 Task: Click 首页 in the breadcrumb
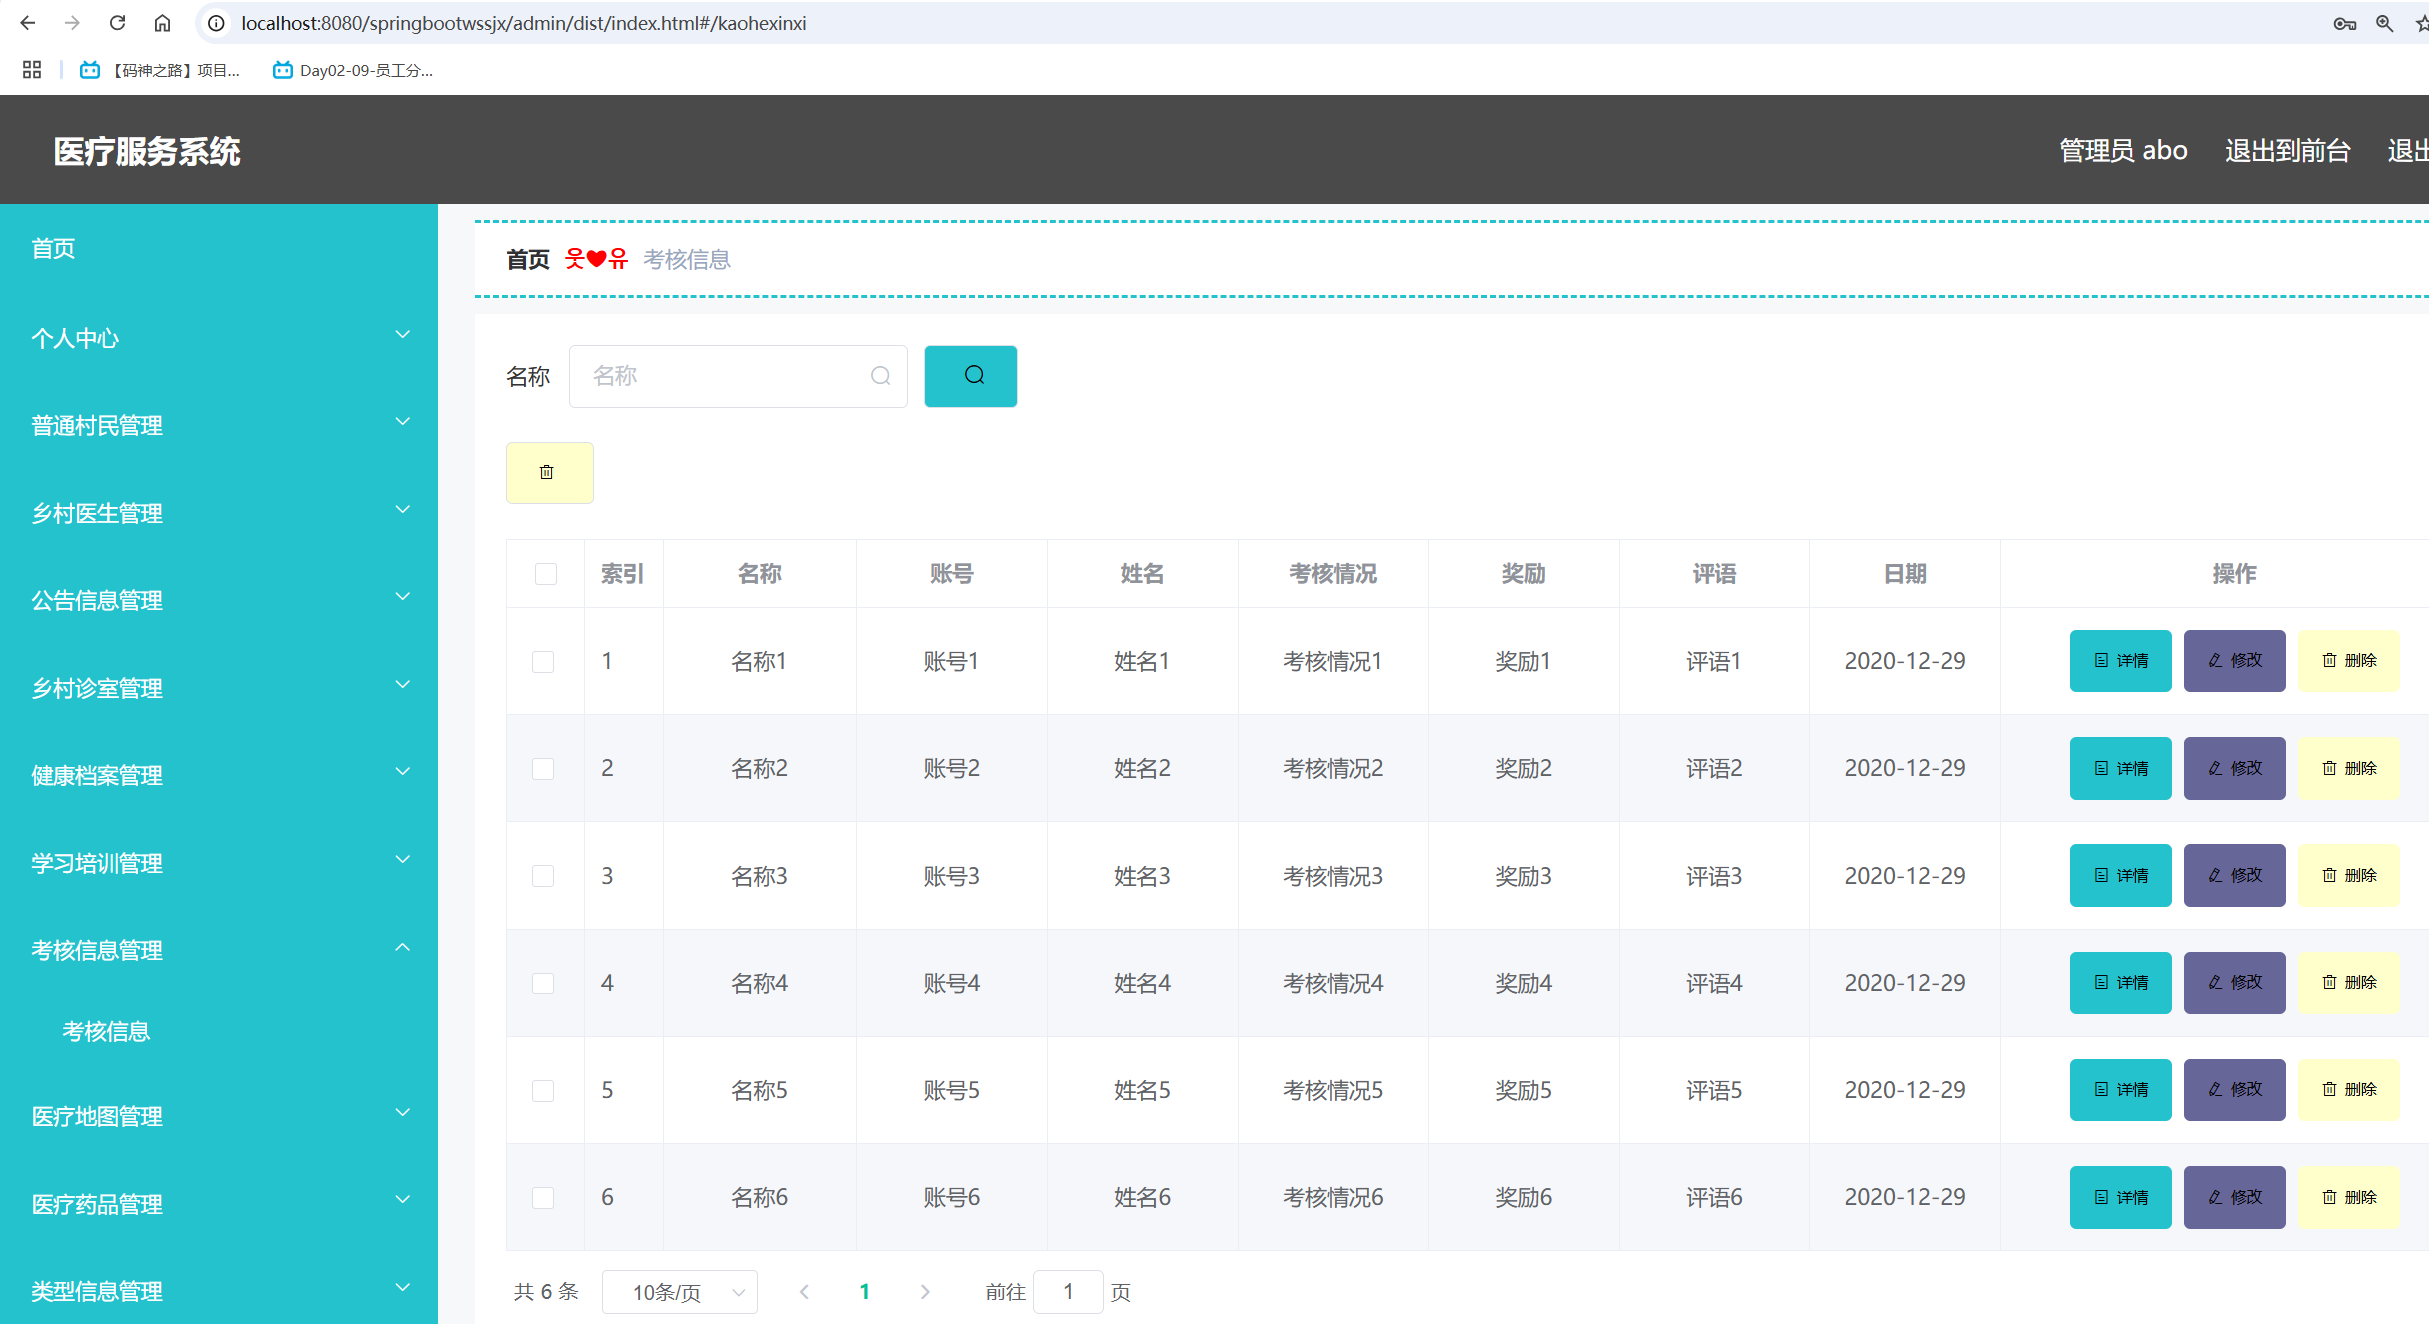click(528, 260)
